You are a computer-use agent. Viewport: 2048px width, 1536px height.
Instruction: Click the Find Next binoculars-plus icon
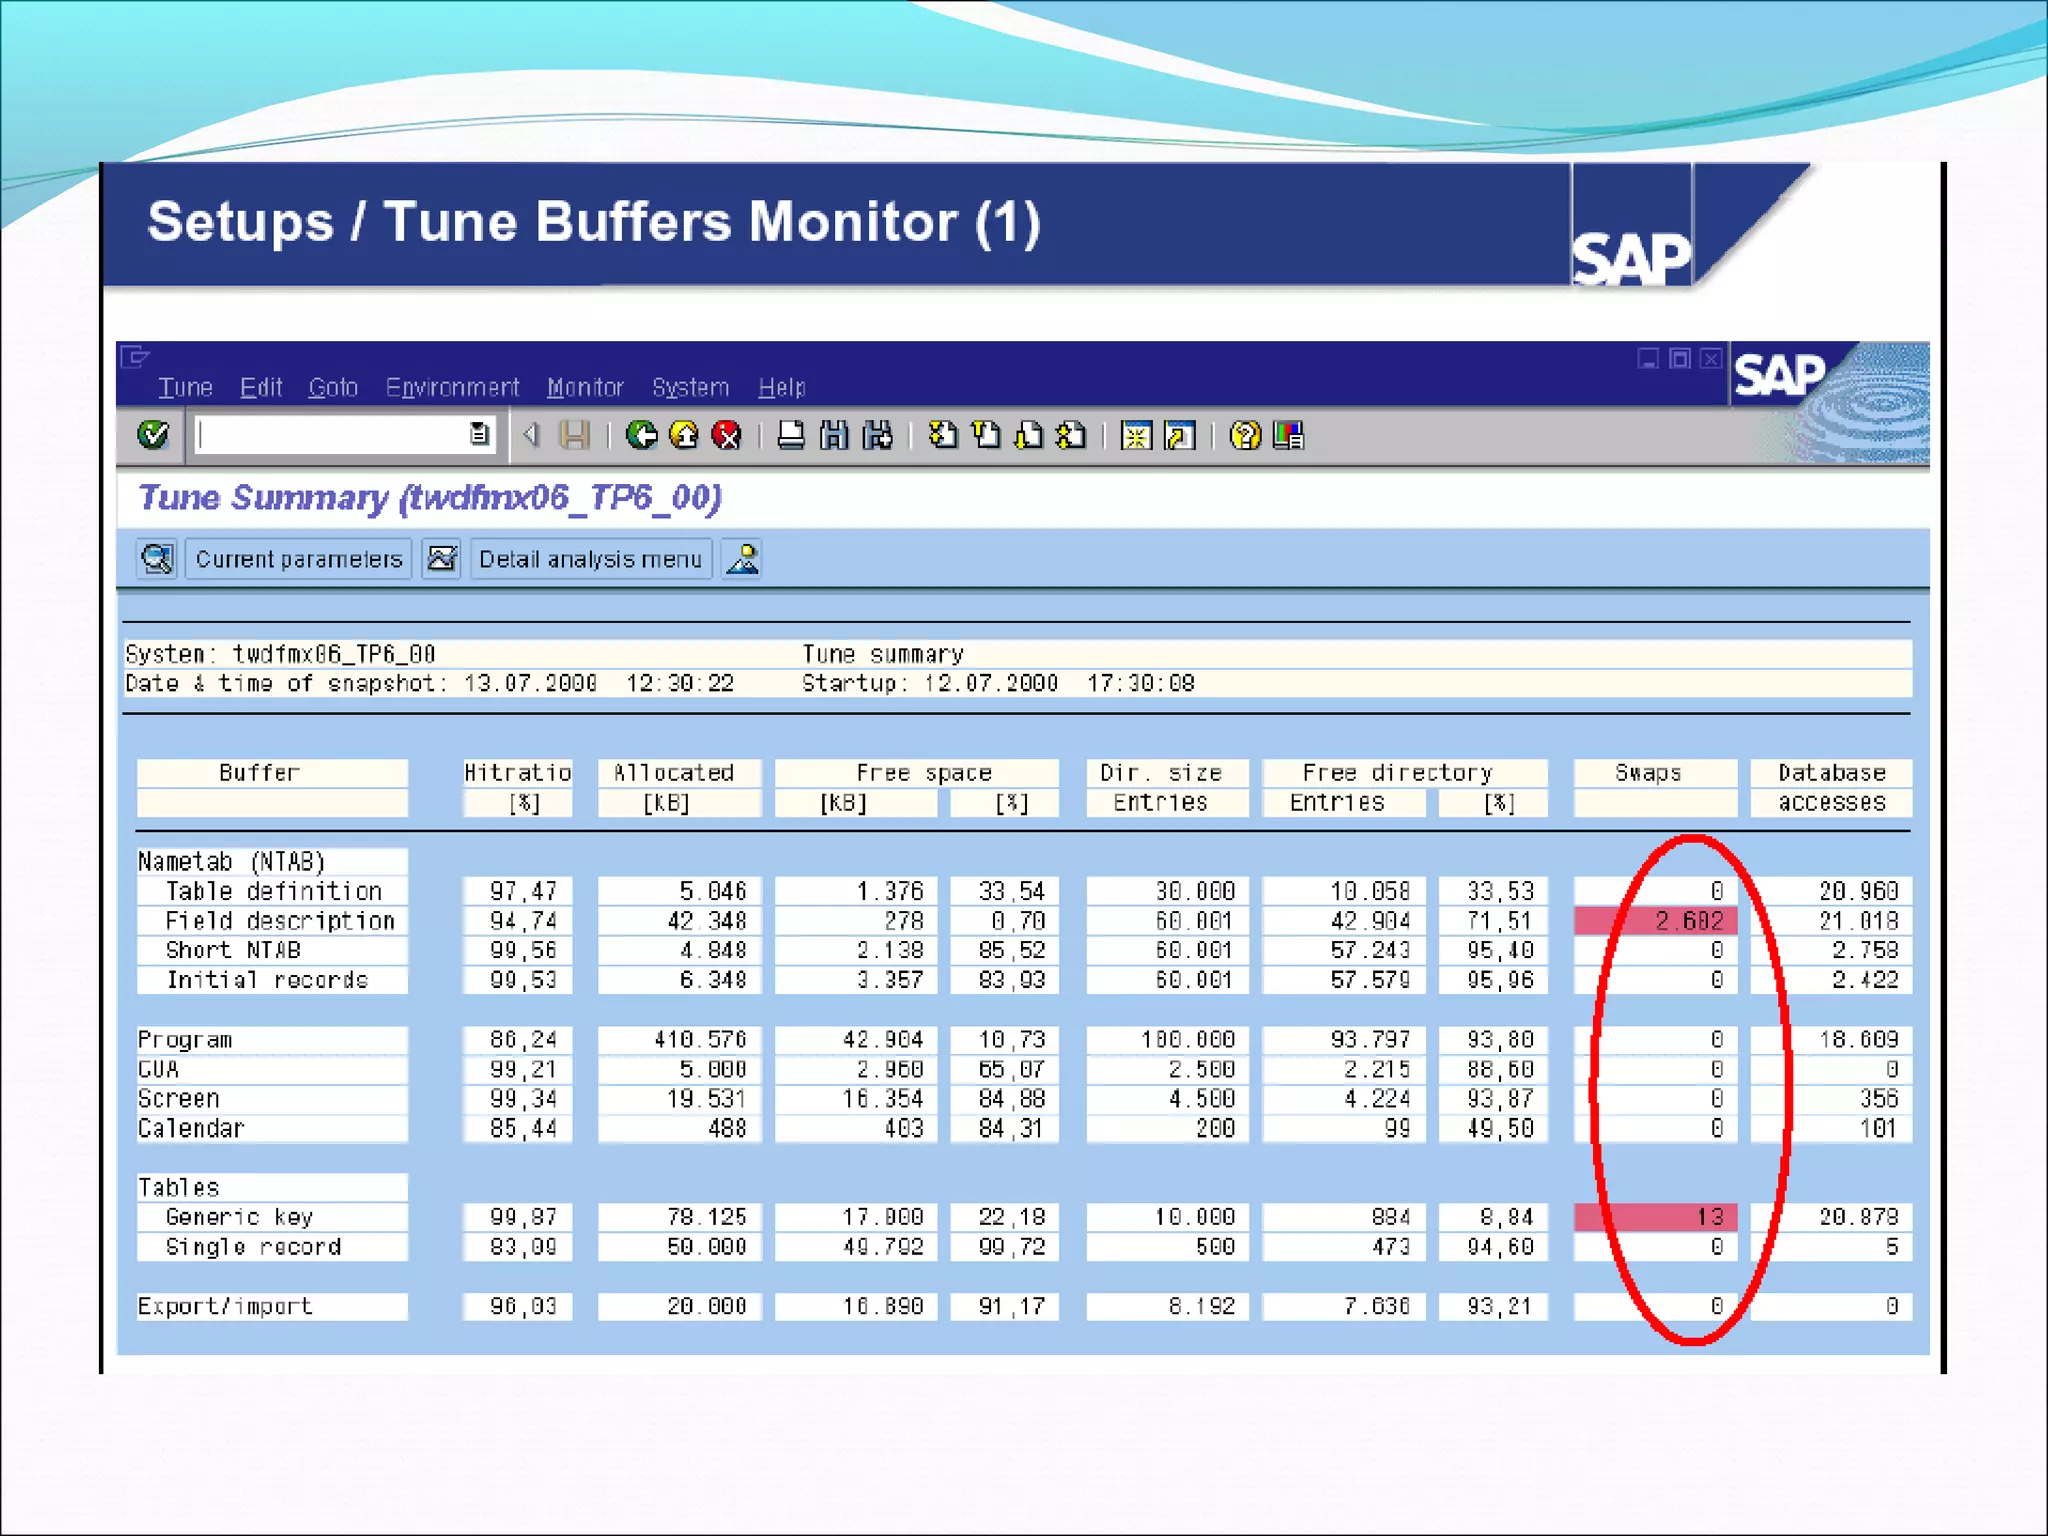[x=877, y=435]
